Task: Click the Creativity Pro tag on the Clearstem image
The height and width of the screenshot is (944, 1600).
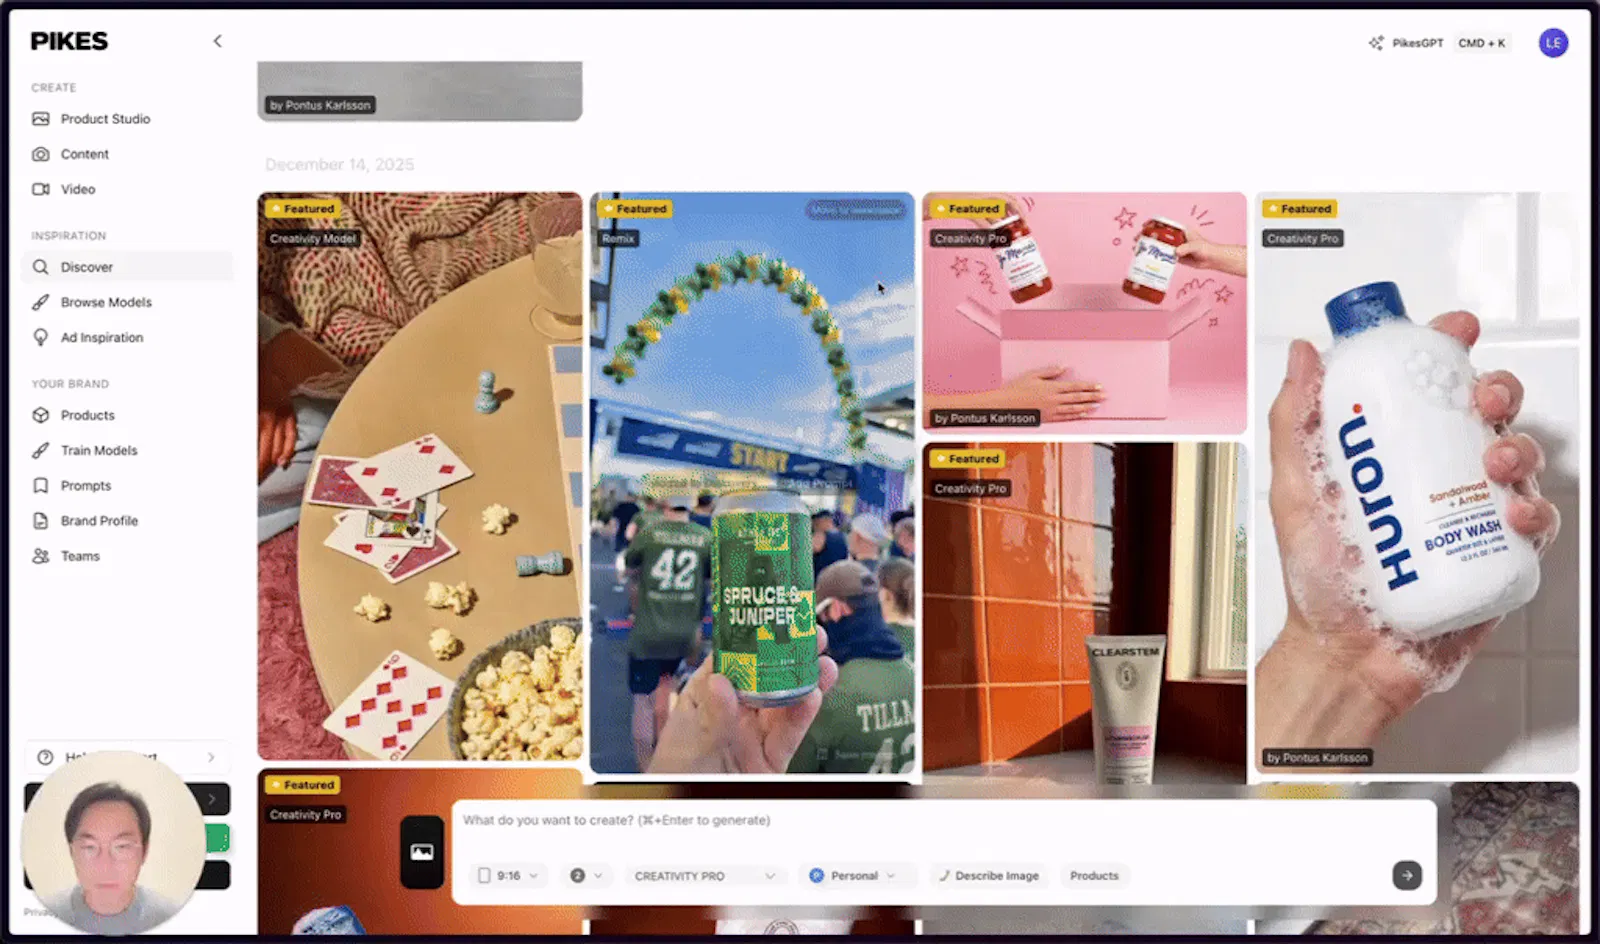Action: 970,488
